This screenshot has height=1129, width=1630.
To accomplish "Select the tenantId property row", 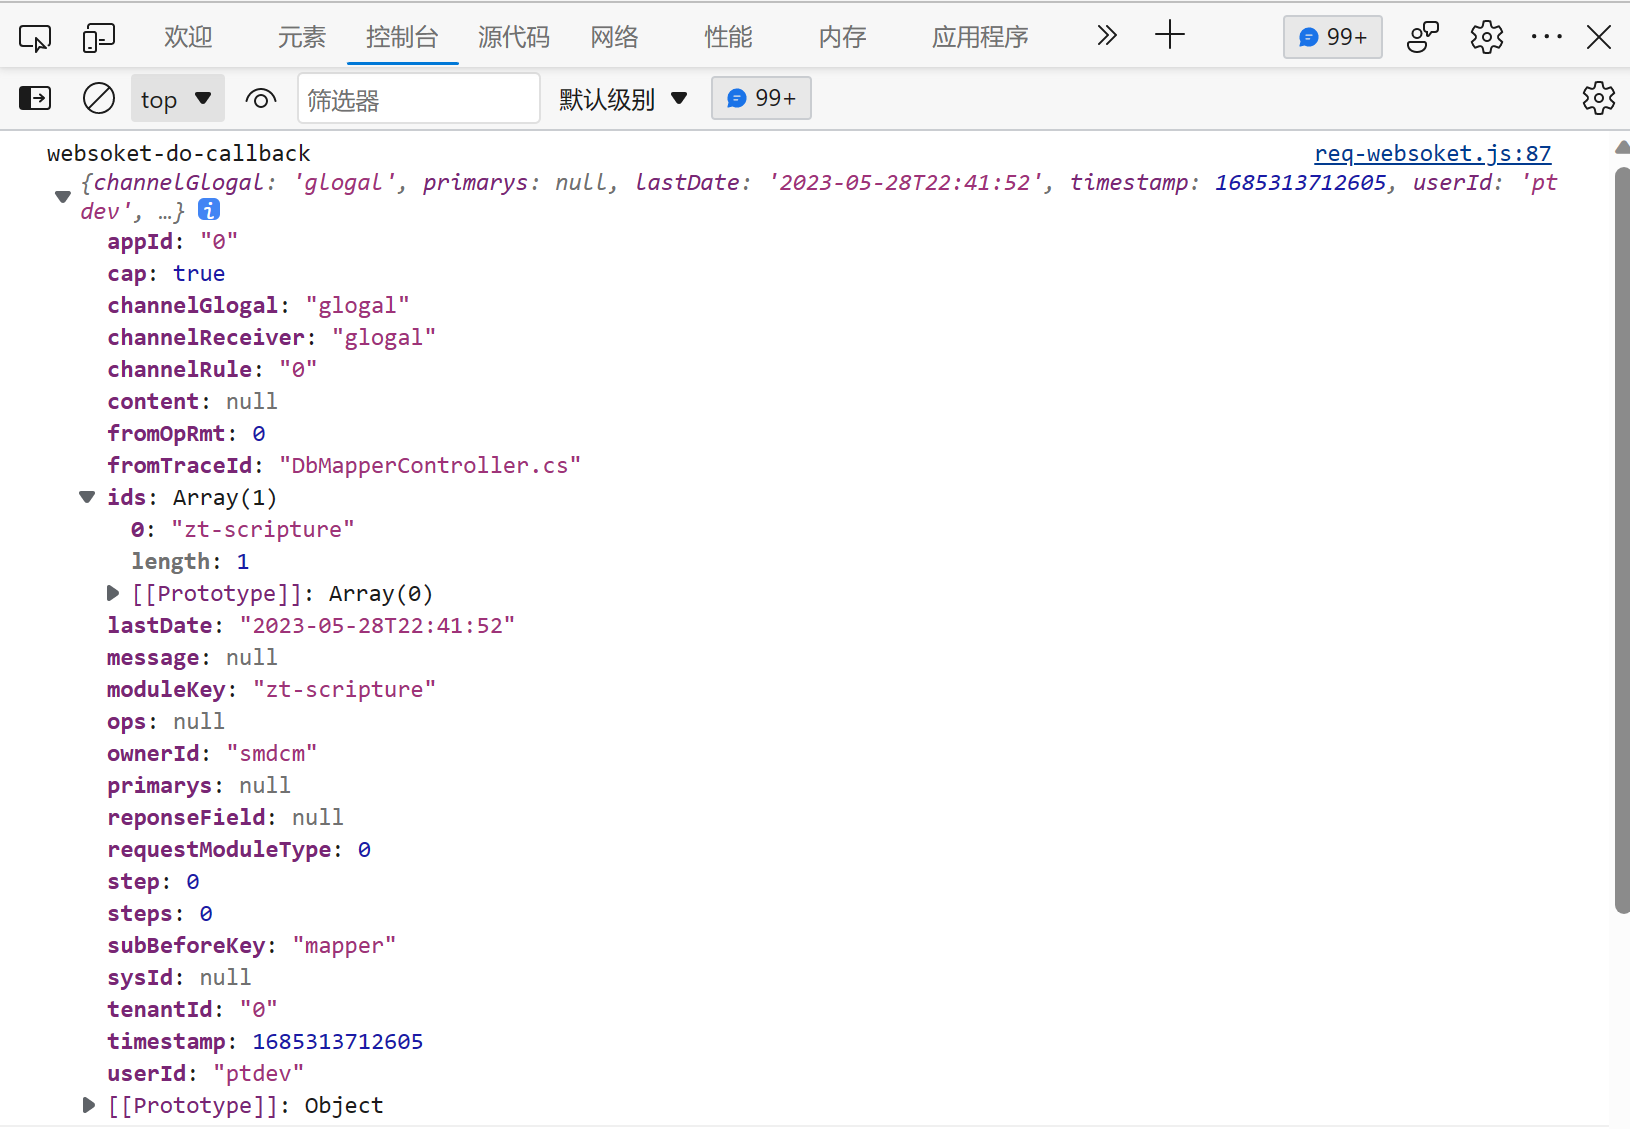I will pyautogui.click(x=192, y=1009).
